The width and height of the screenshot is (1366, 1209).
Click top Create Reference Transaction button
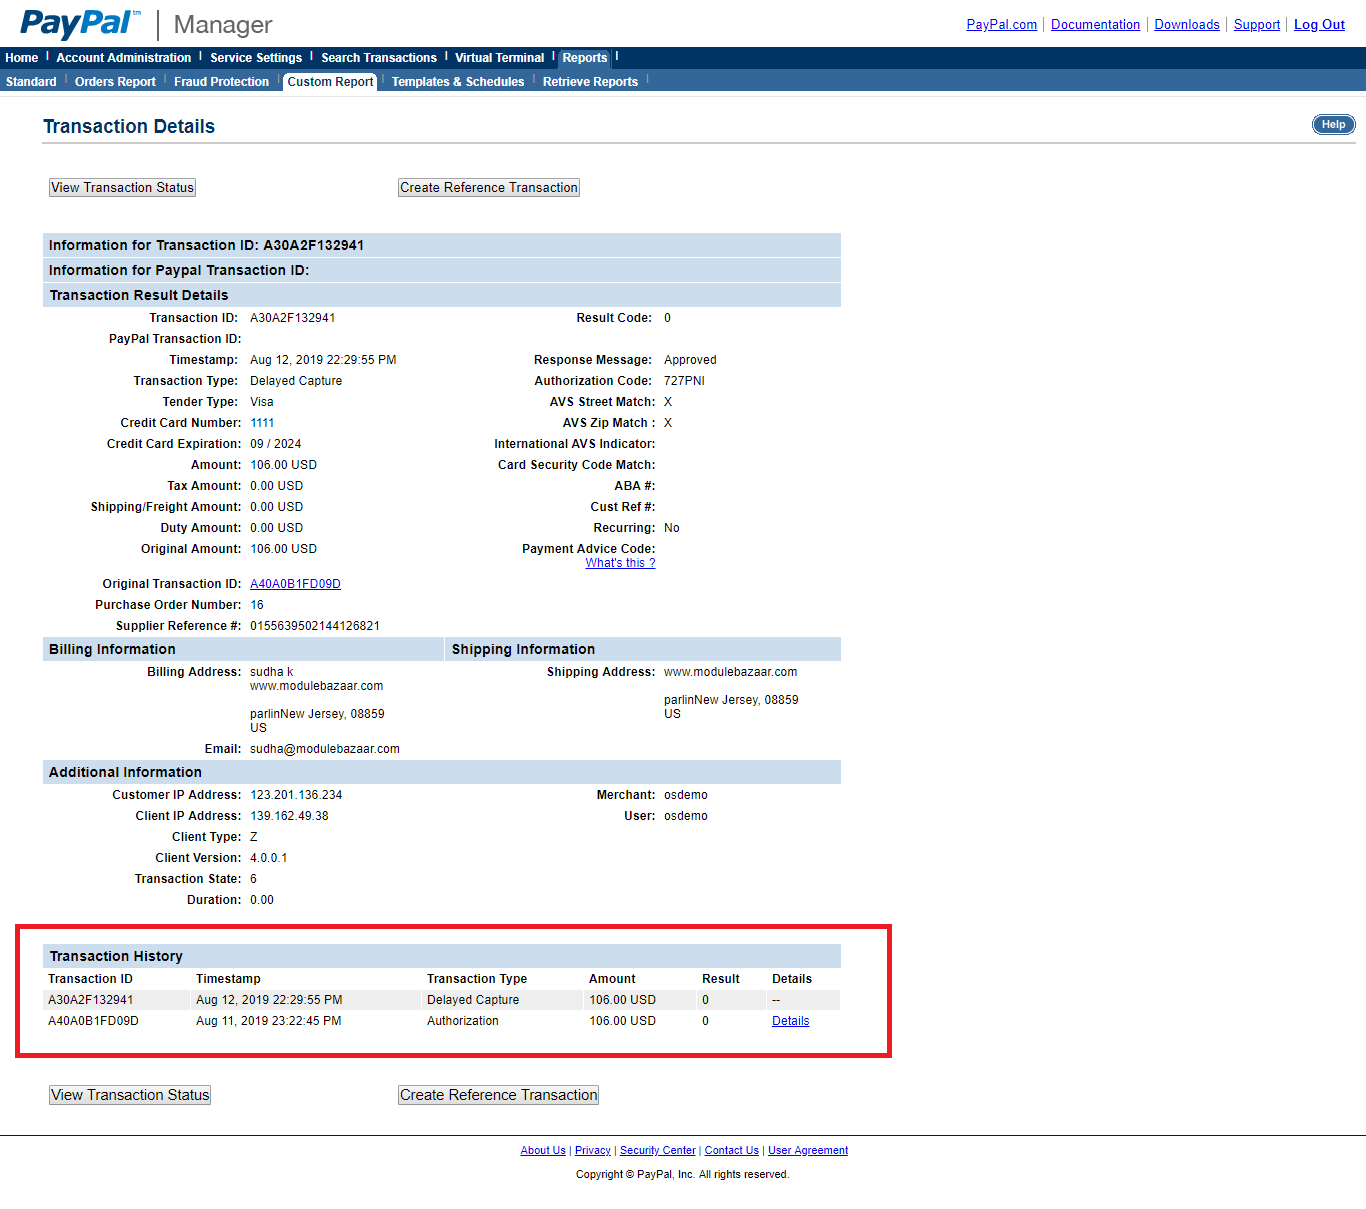tap(489, 187)
